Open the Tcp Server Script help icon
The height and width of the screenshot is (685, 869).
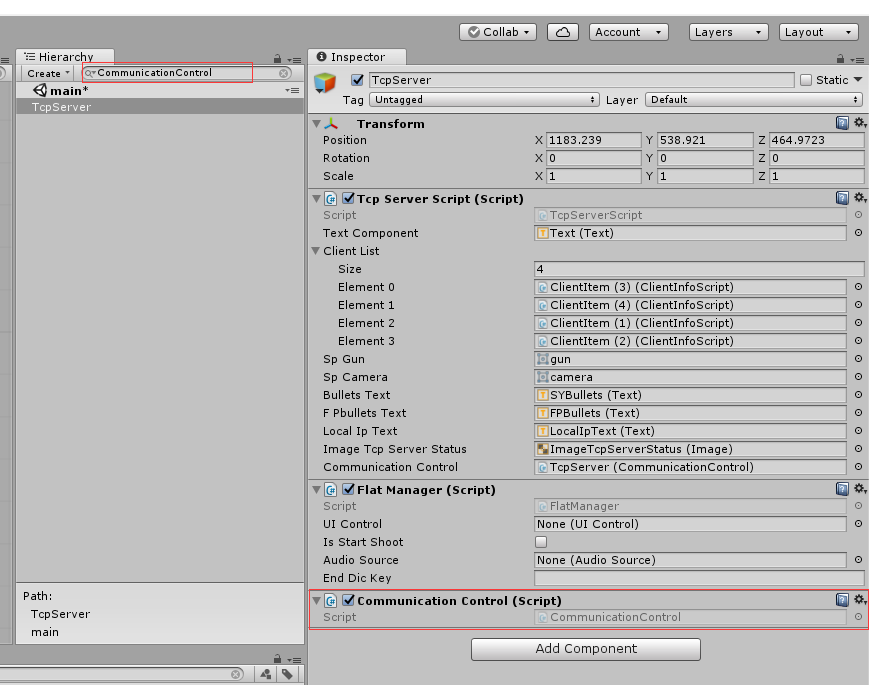tap(842, 198)
